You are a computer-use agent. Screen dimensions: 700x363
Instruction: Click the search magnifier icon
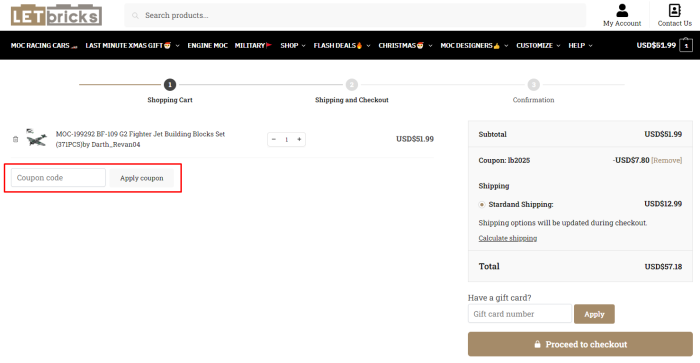click(135, 16)
